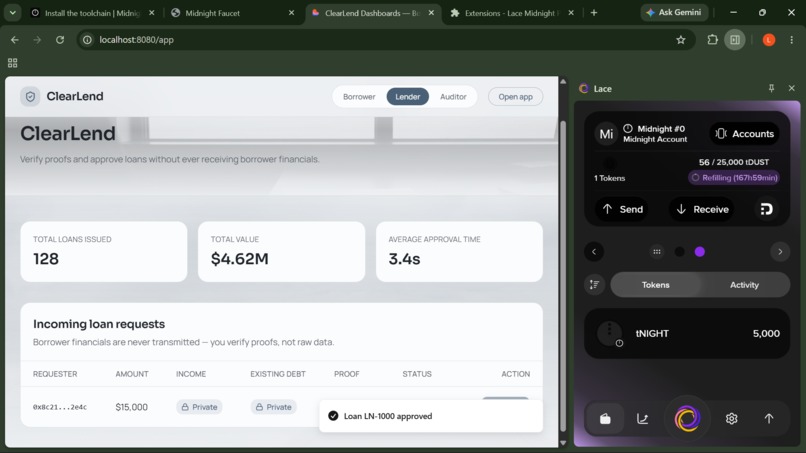Click the Refilling (167h59min) status
The height and width of the screenshot is (453, 806).
(734, 177)
